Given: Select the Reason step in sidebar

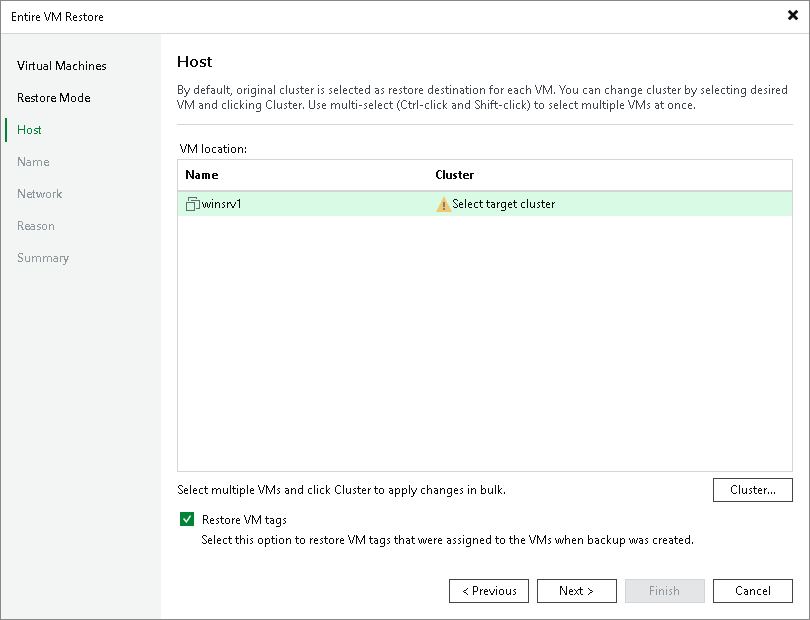Looking at the screenshot, I should point(36,226).
